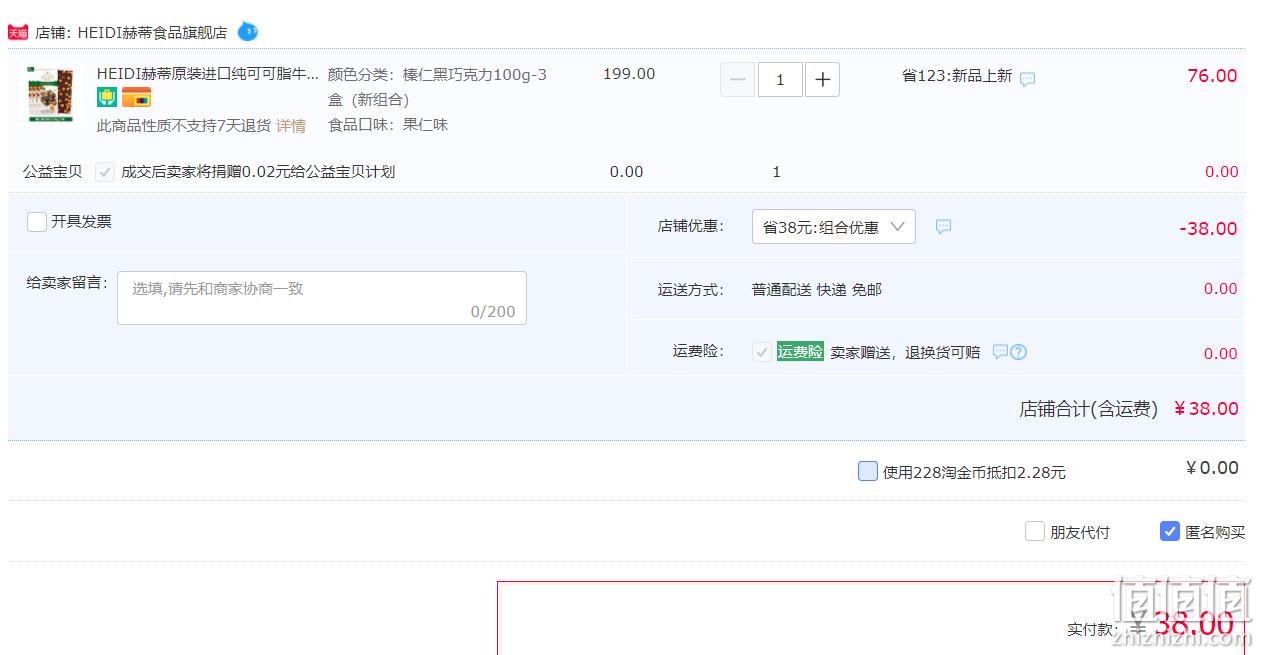Image resolution: width=1261 pixels, height=655 pixels.
Task: Open the HEIDI赫蒂原装进口 product title link
Action: click(208, 74)
